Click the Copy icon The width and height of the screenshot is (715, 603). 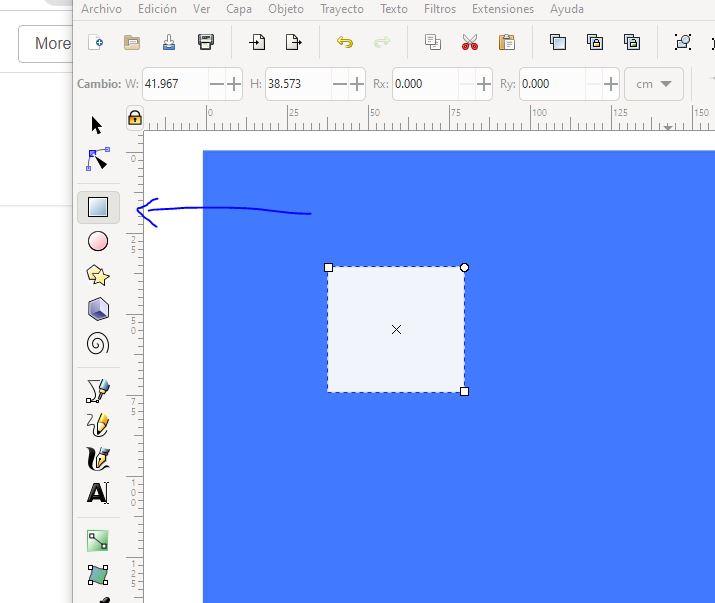(433, 42)
